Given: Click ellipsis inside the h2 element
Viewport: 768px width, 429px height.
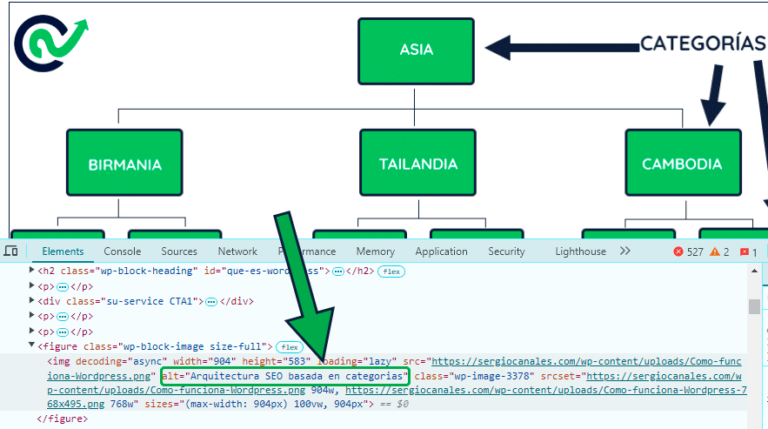Looking at the screenshot, I should [337, 271].
